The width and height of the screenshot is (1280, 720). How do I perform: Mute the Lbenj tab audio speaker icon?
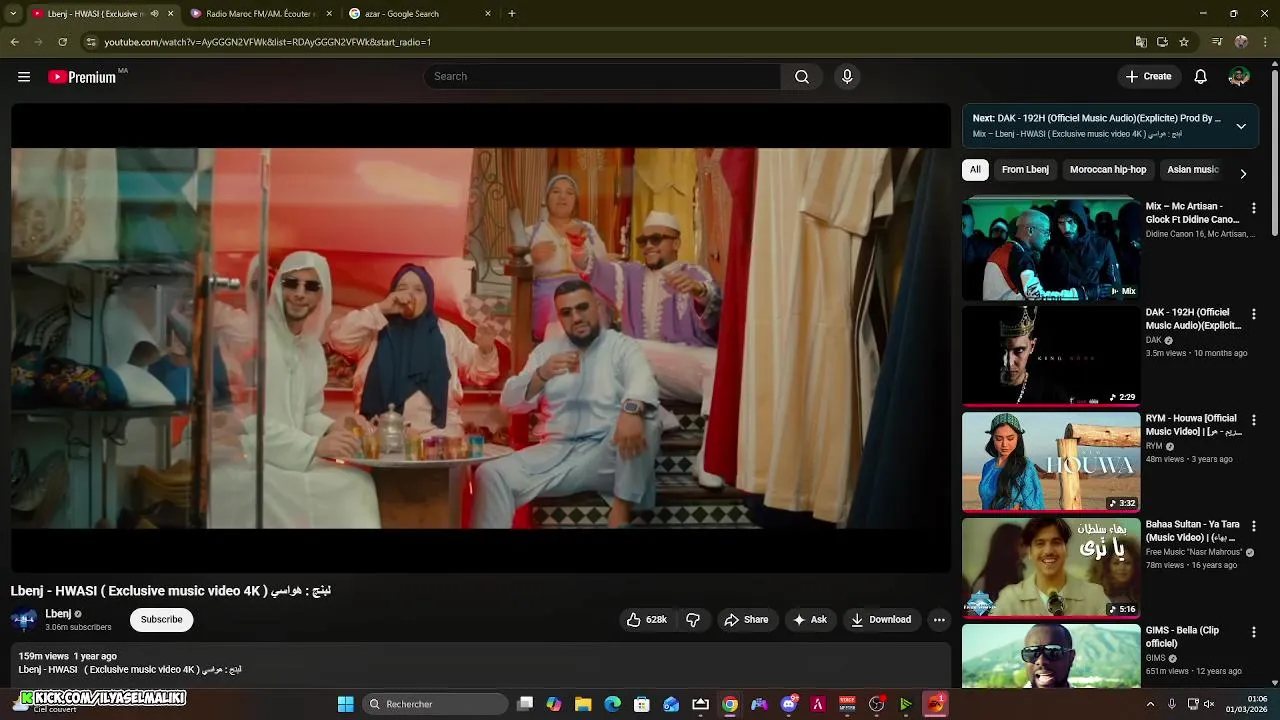coord(154,14)
